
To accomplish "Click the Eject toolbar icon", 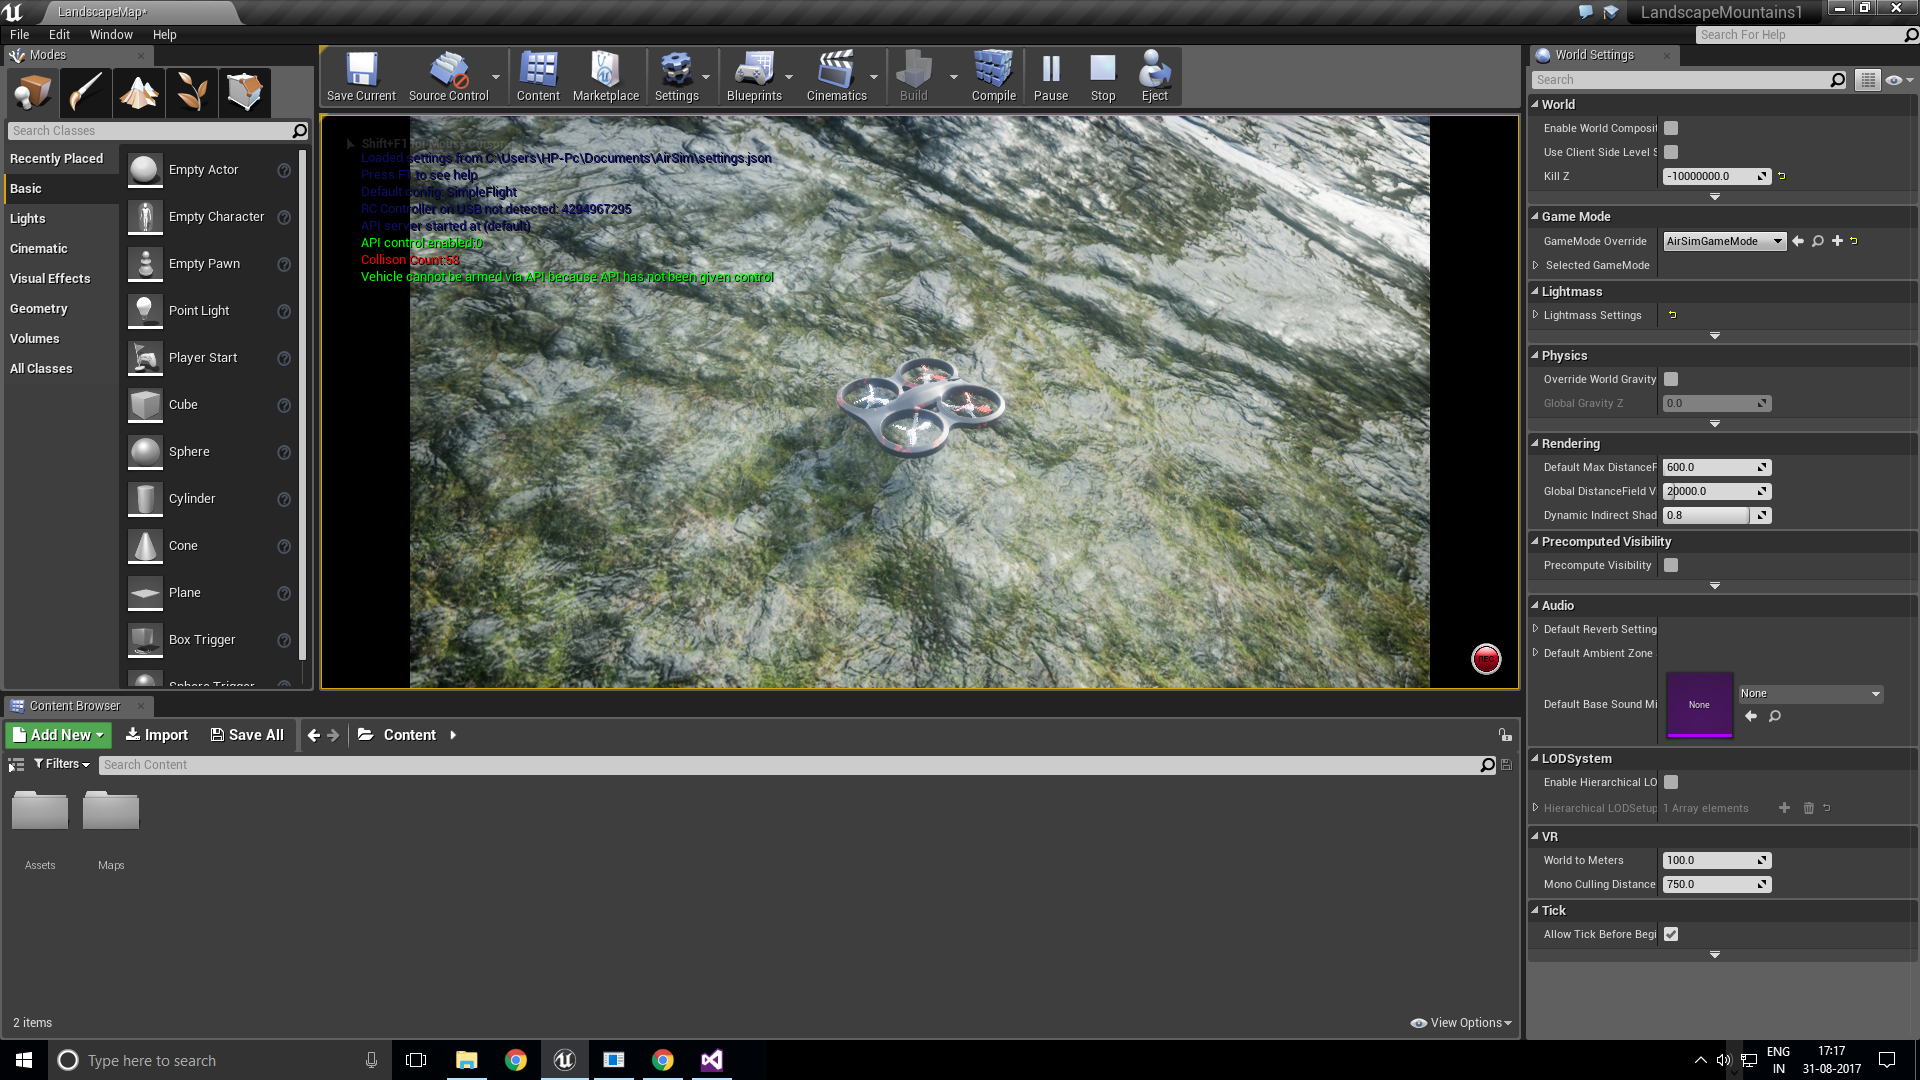I will [x=1155, y=75].
